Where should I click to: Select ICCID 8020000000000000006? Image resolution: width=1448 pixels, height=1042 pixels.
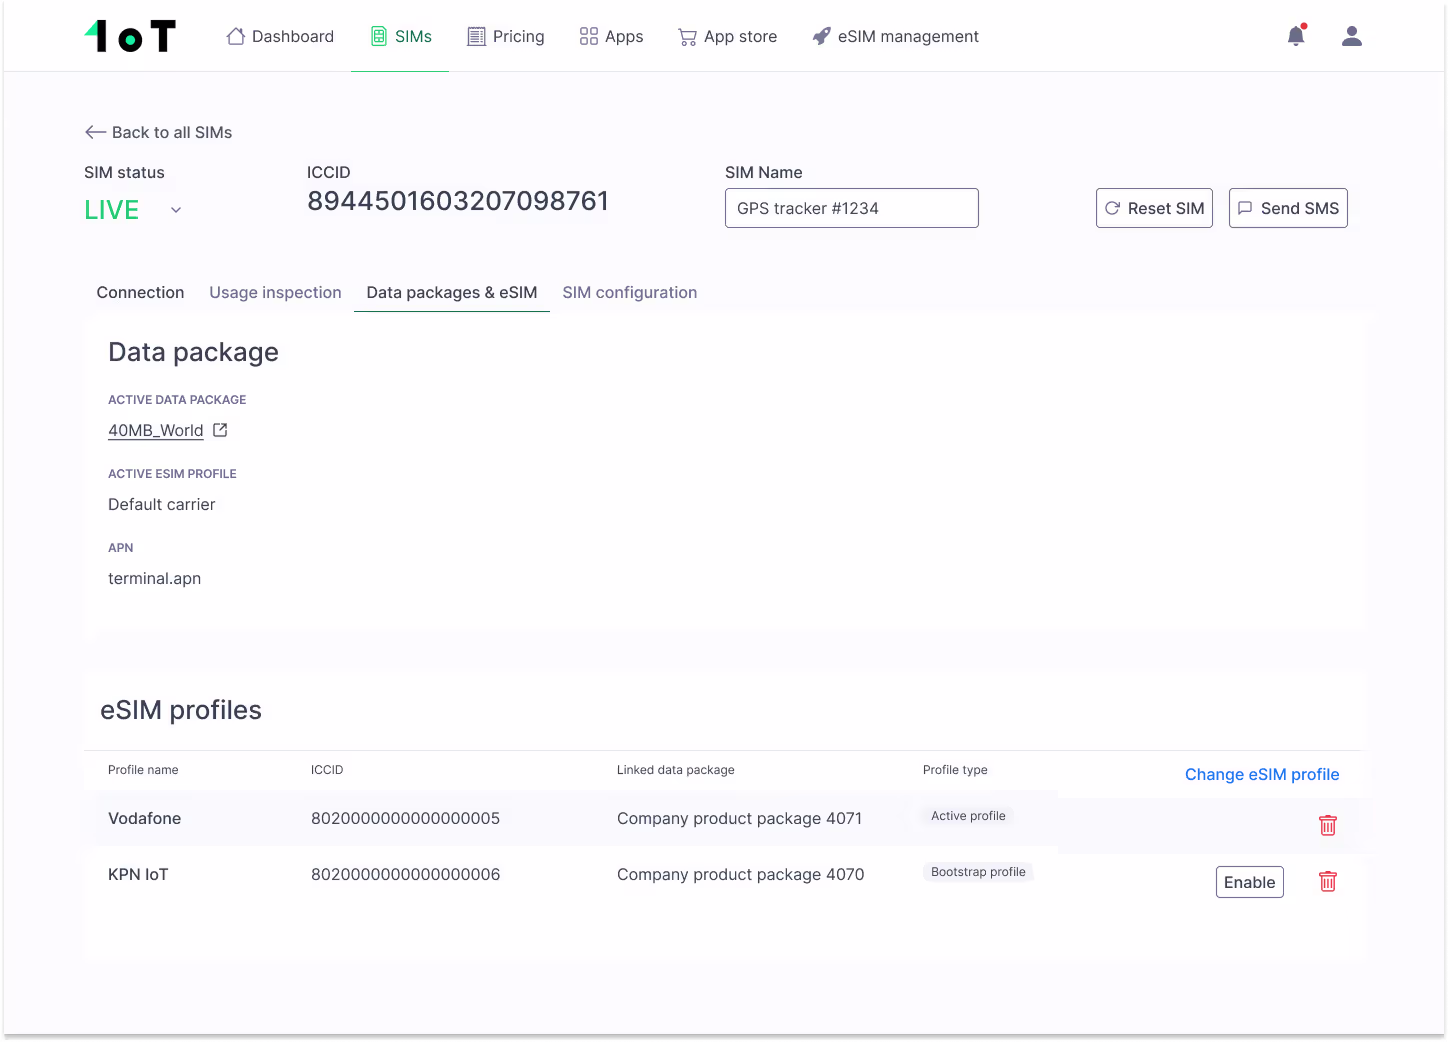[406, 874]
